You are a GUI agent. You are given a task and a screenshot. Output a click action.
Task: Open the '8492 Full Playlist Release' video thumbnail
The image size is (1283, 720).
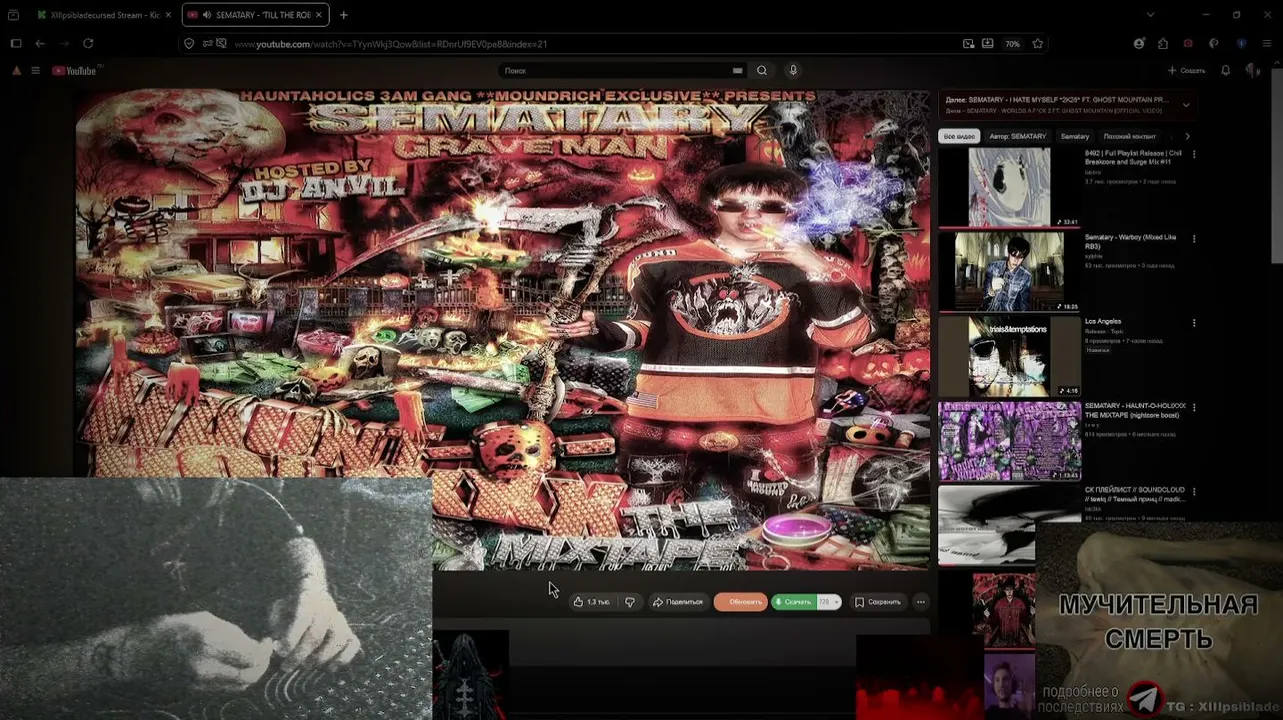pos(1009,188)
